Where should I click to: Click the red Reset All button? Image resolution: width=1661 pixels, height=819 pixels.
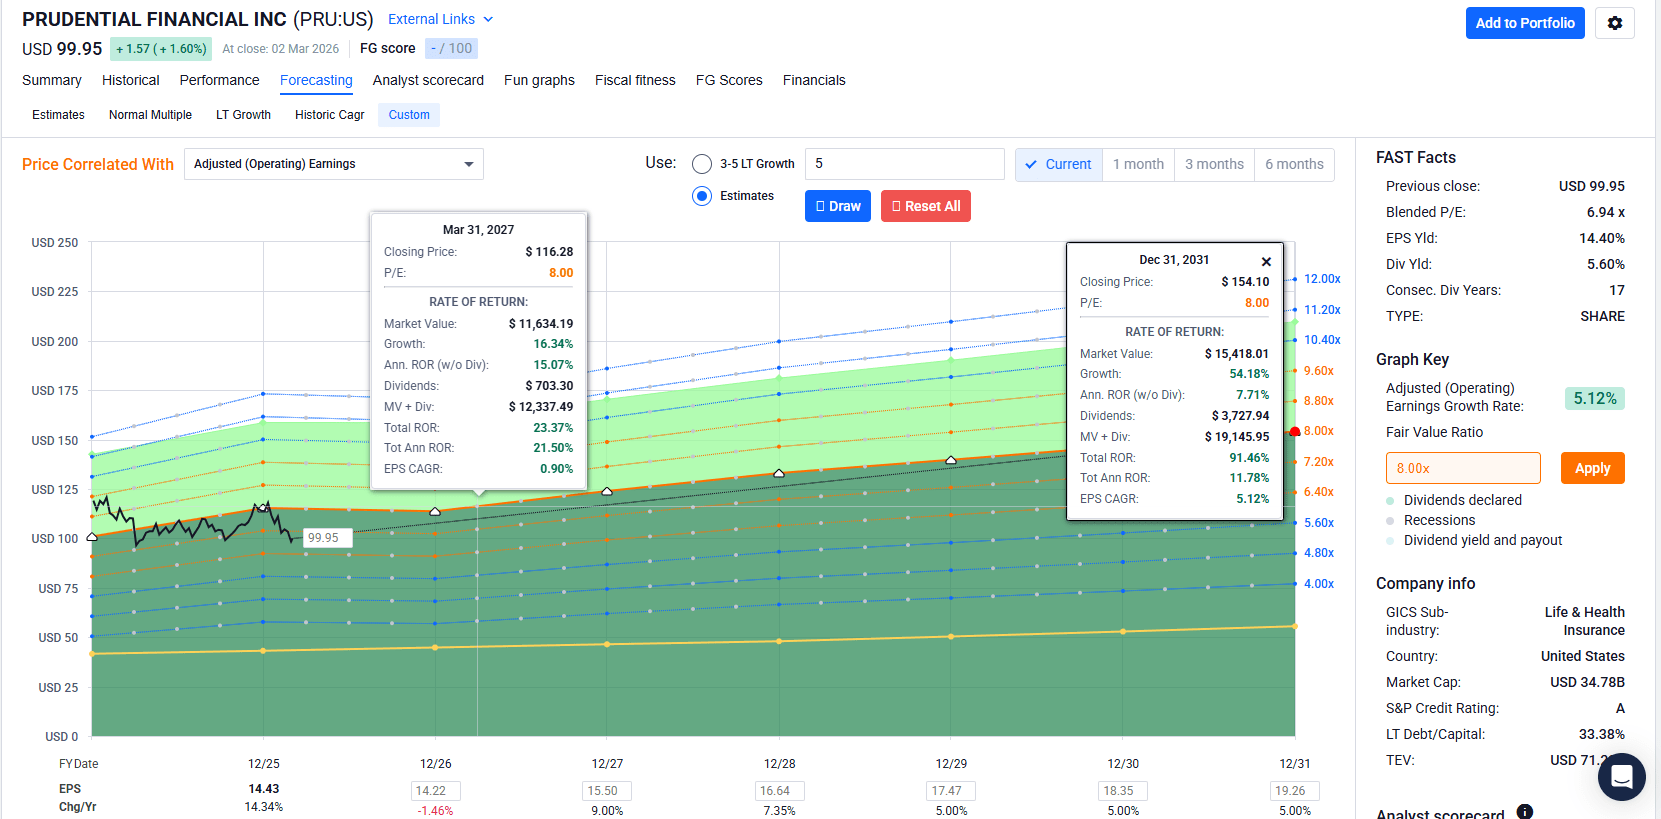pyautogui.click(x=926, y=206)
